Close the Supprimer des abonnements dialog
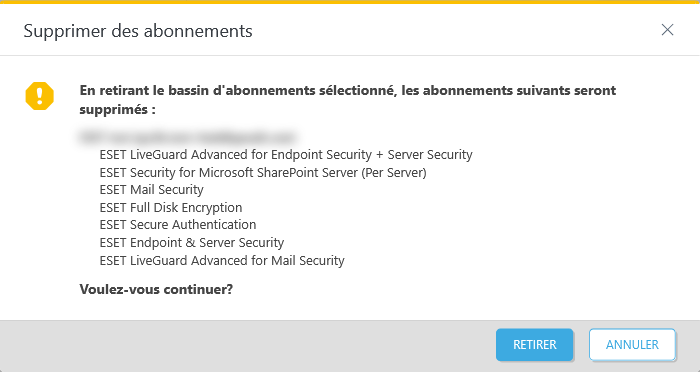Viewport: 700px width, 372px height. [667, 30]
